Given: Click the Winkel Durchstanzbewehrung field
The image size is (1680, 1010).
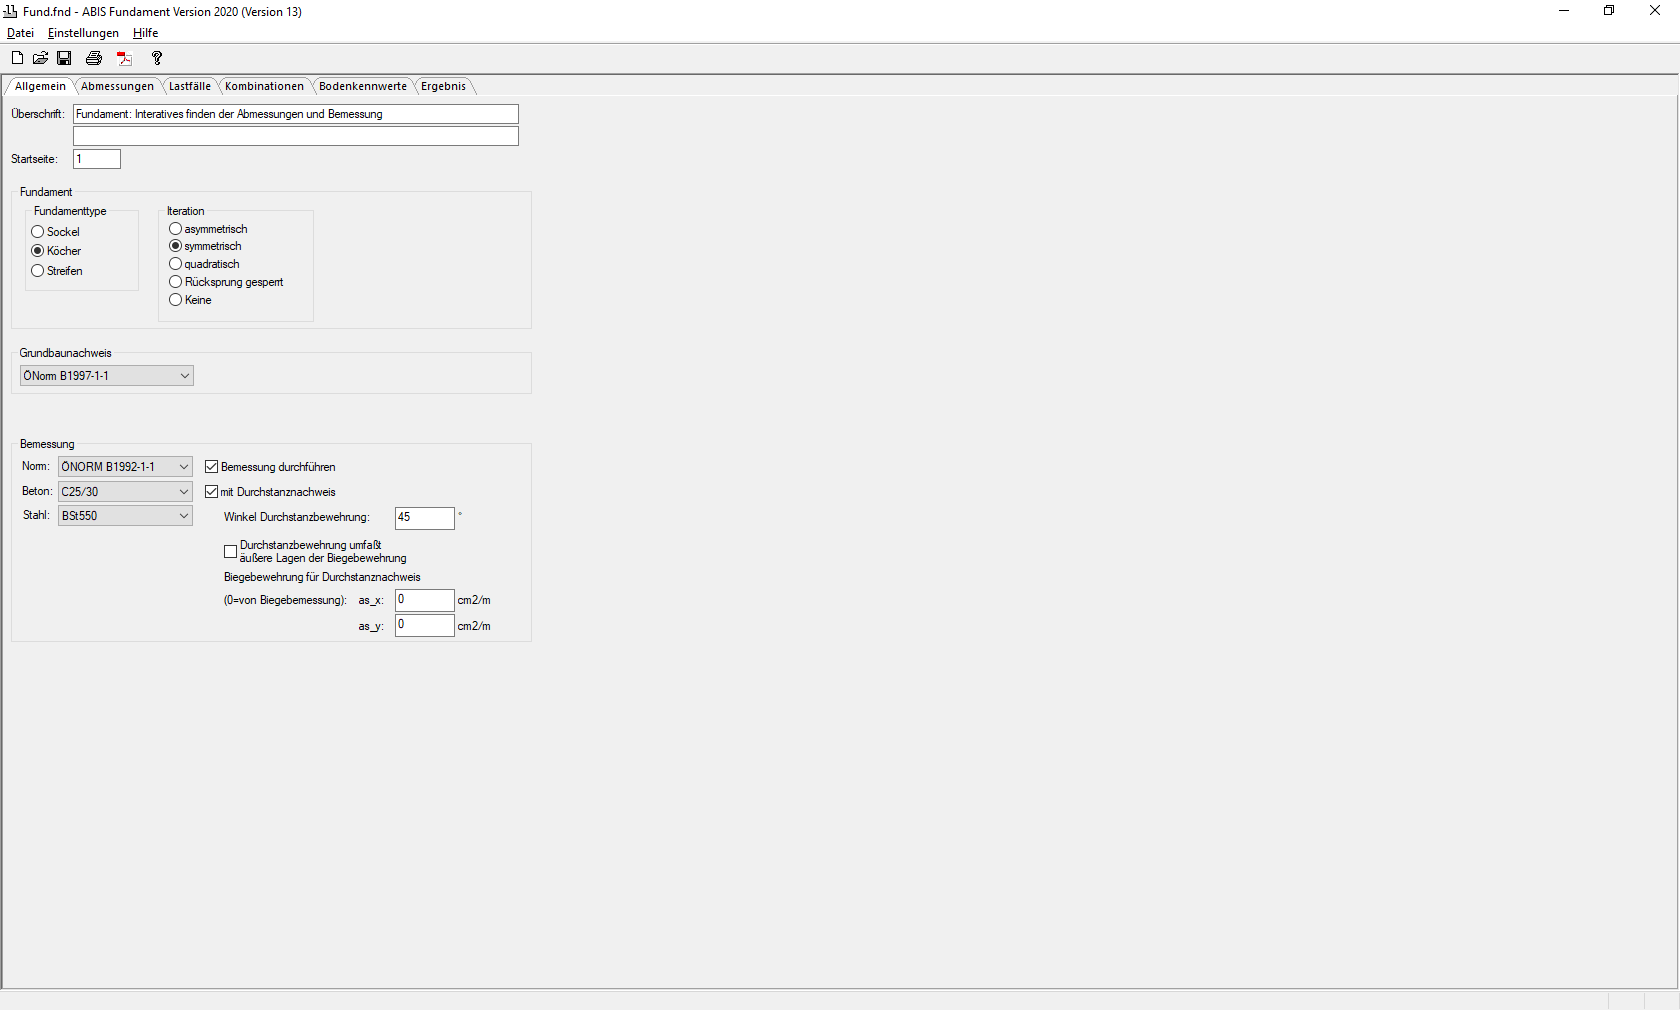Looking at the screenshot, I should (x=425, y=518).
